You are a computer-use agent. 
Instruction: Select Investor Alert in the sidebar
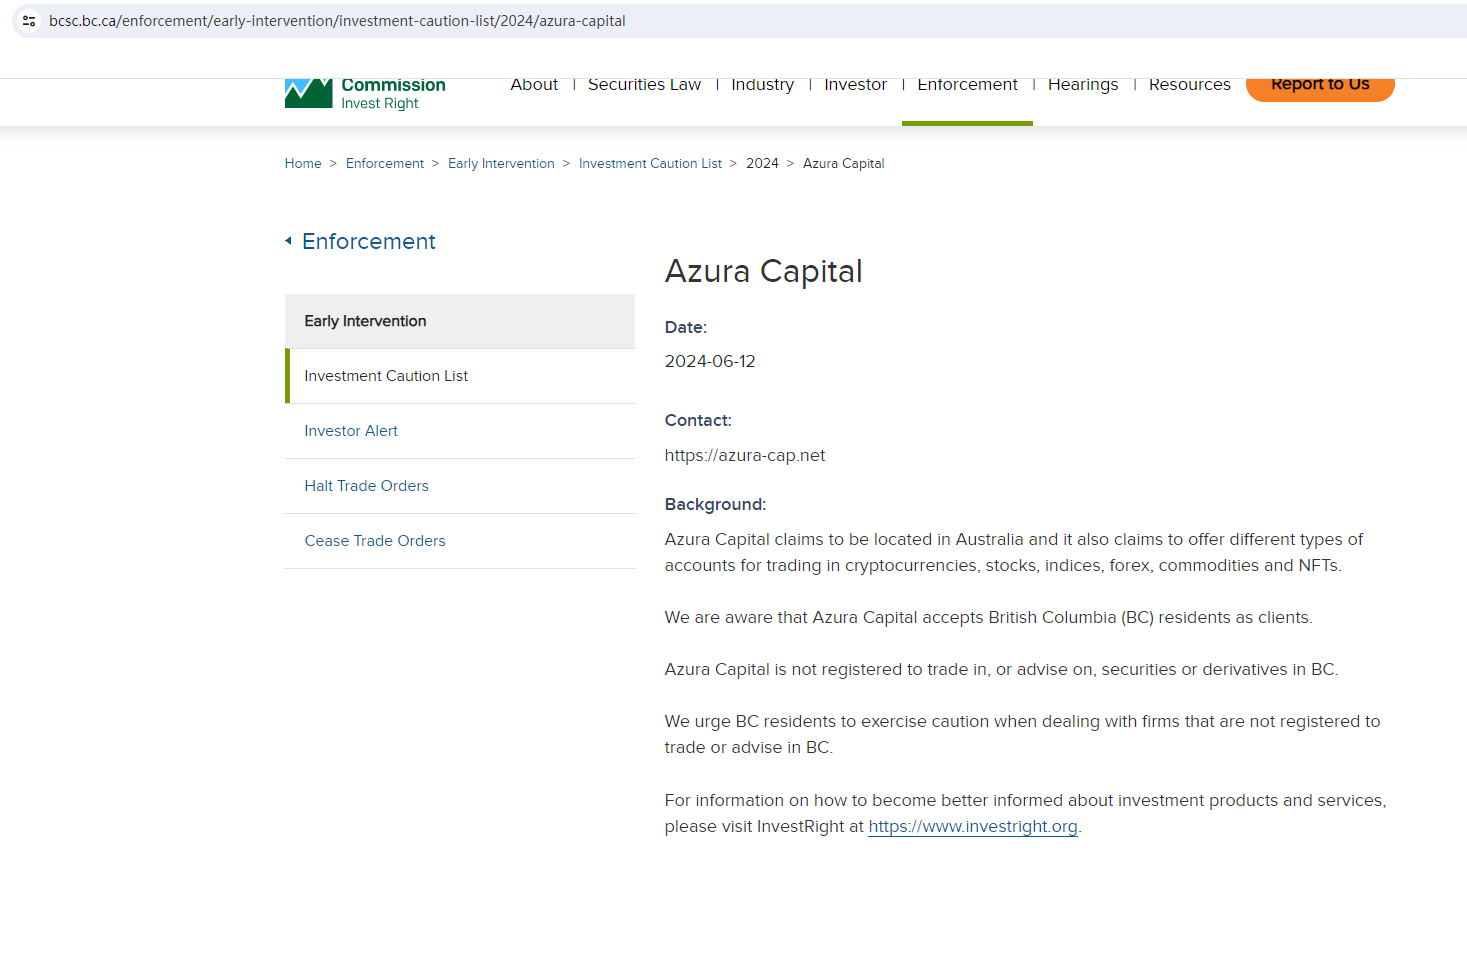click(351, 431)
